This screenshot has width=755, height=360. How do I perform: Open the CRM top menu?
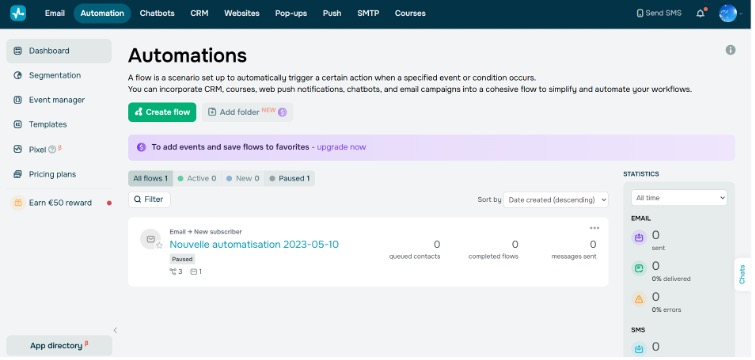[x=199, y=13]
